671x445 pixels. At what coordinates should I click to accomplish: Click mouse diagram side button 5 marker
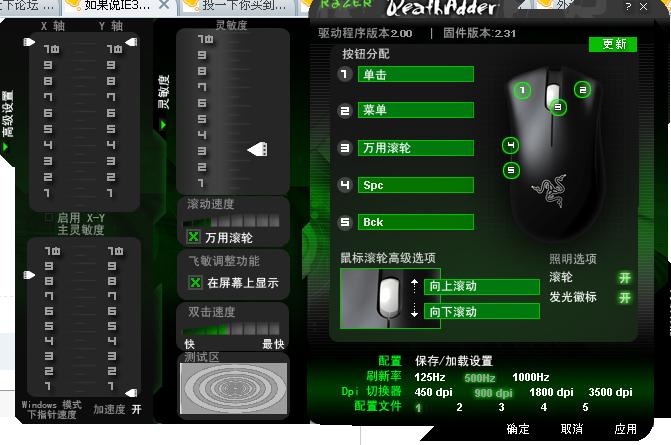click(x=511, y=170)
